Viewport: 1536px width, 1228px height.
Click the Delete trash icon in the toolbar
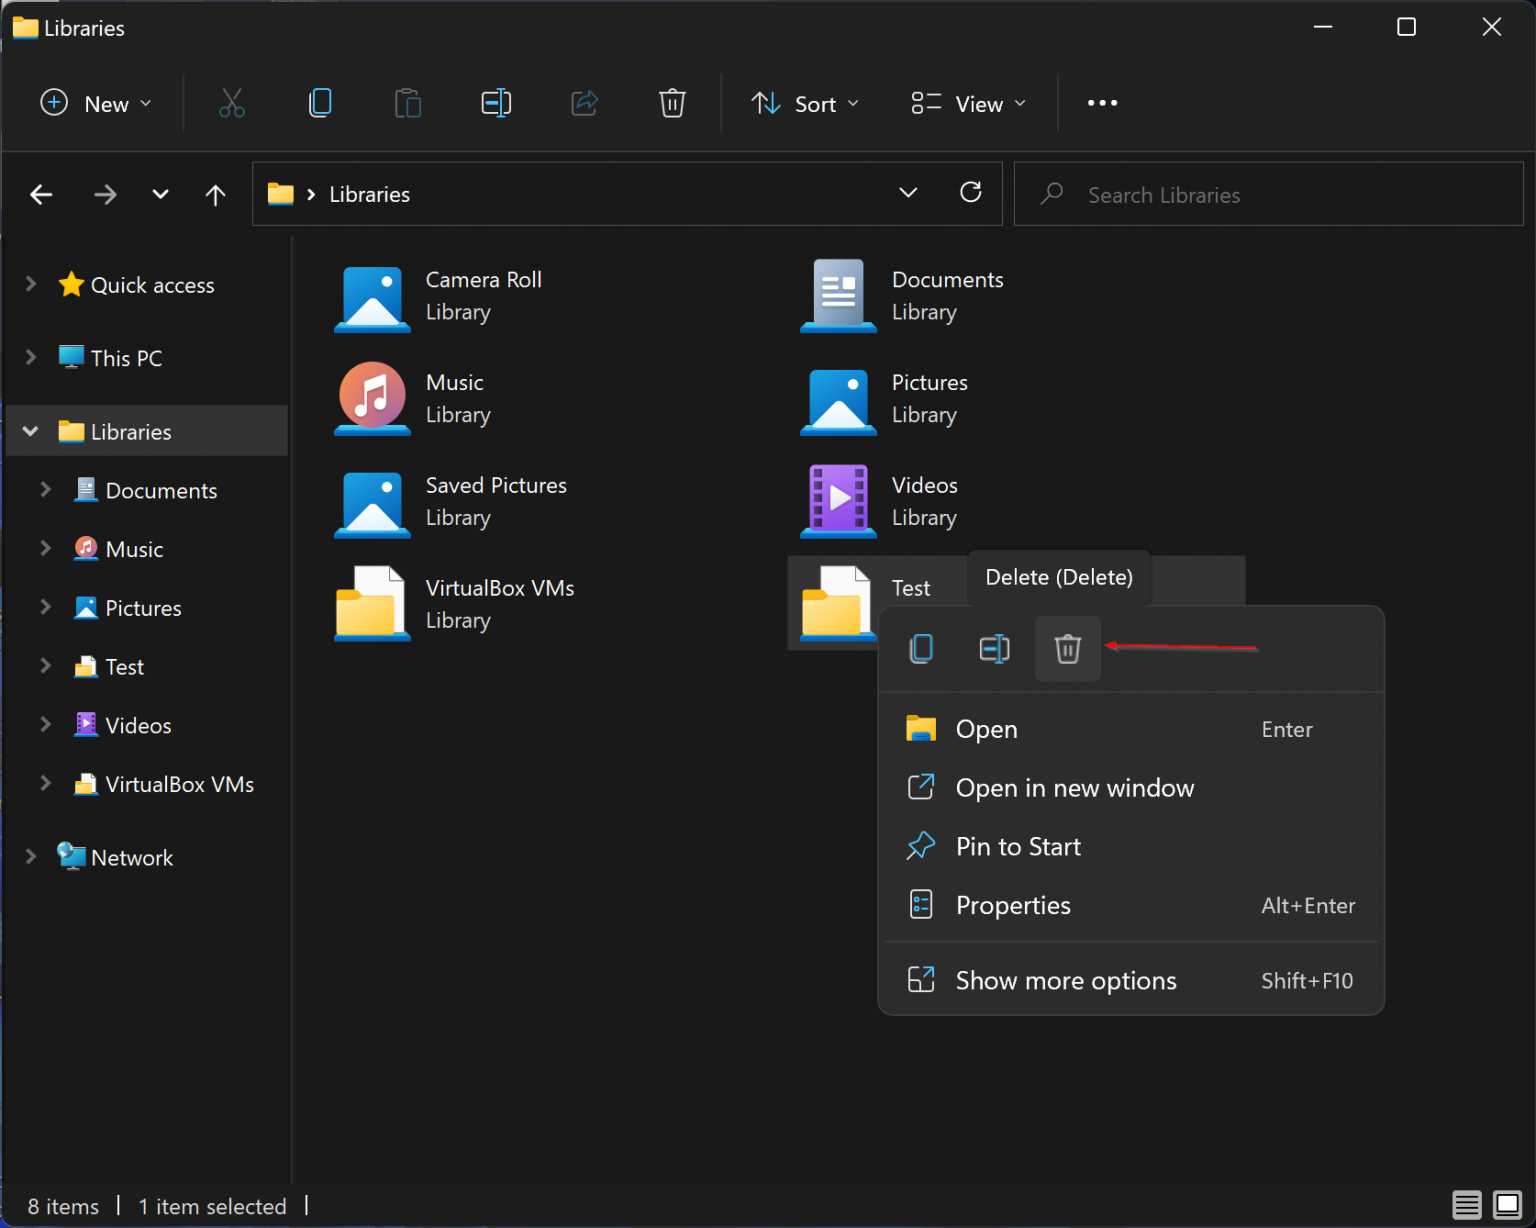click(672, 103)
